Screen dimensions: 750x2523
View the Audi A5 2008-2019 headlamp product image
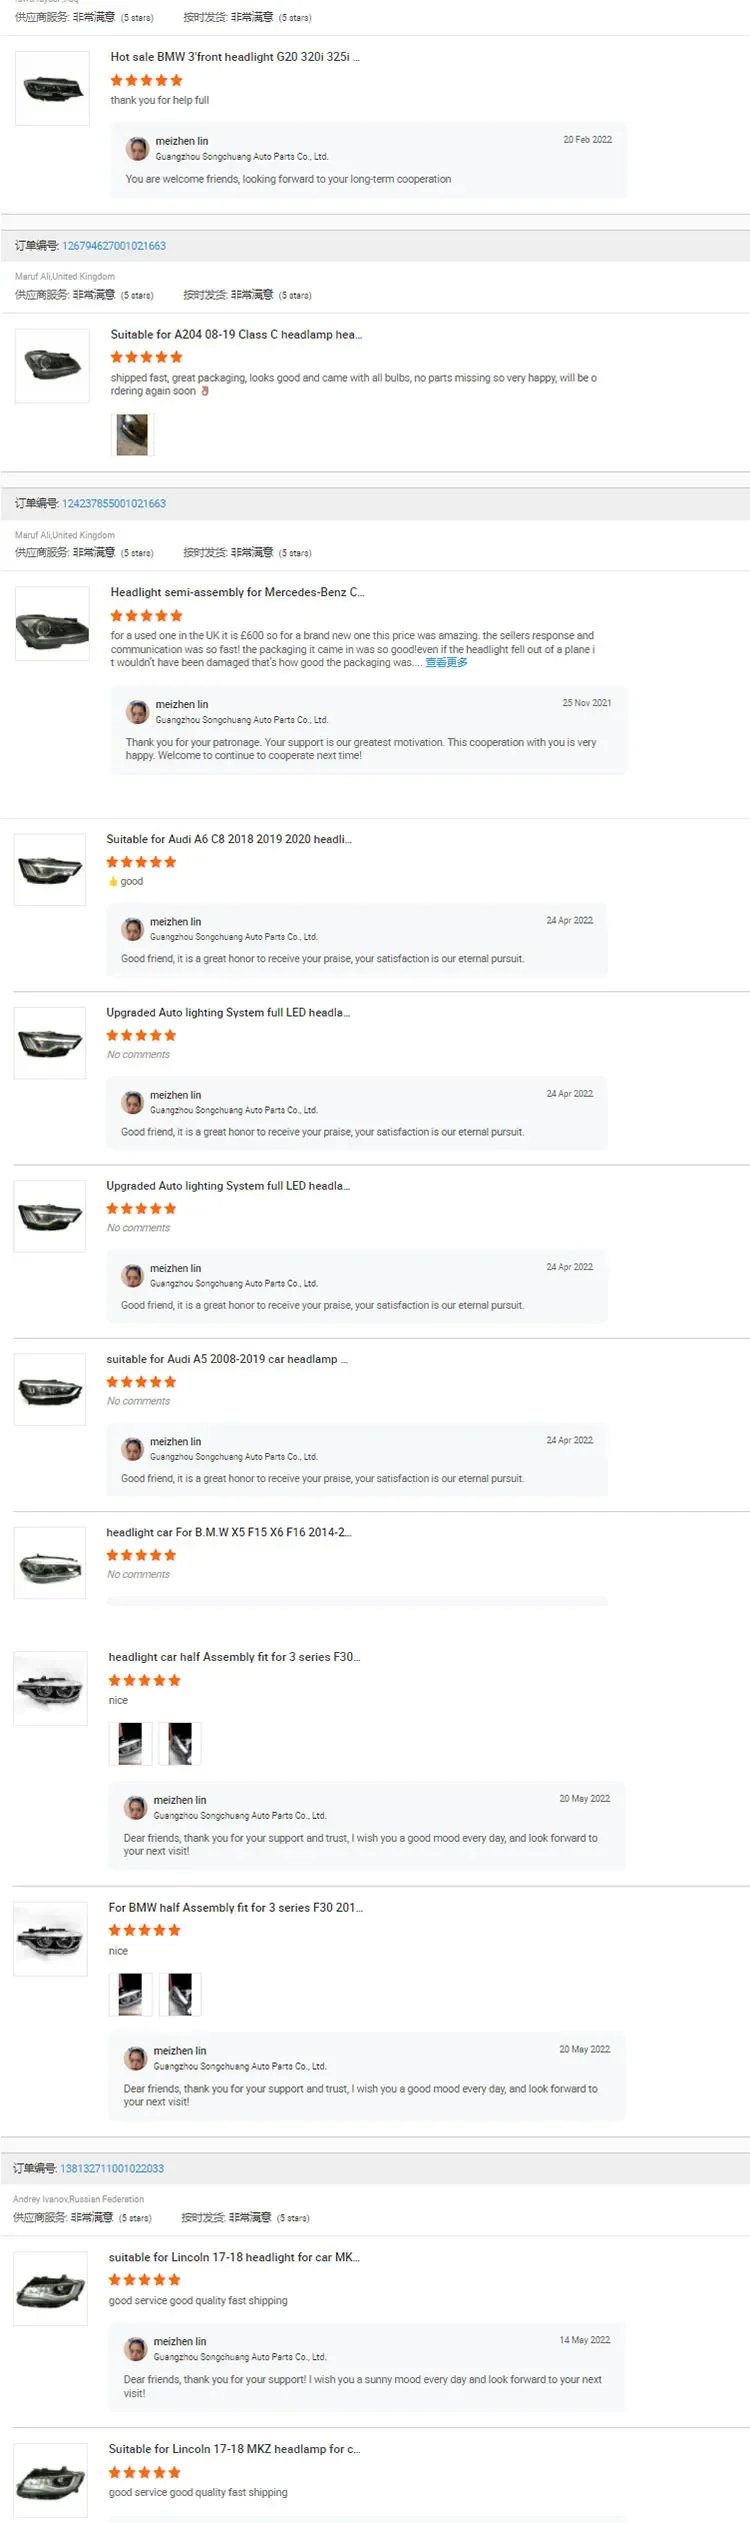click(50, 1389)
